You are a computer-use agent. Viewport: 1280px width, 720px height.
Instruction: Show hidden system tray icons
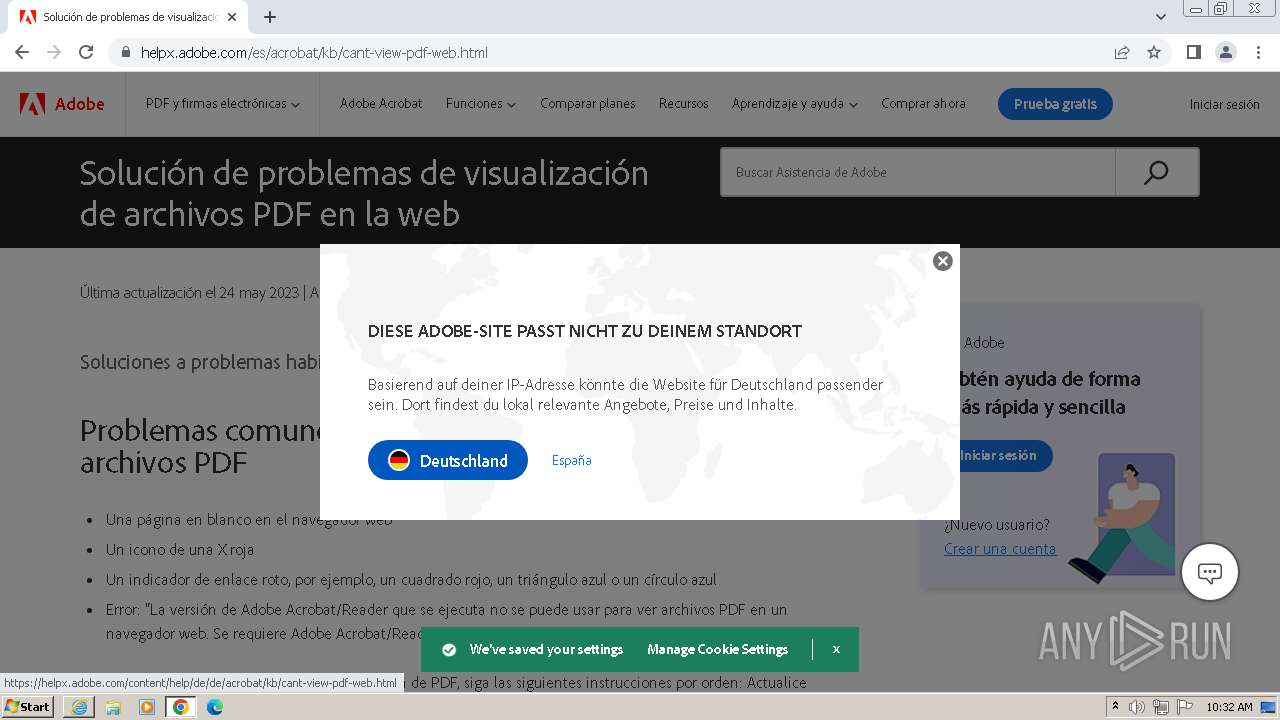pos(1115,707)
